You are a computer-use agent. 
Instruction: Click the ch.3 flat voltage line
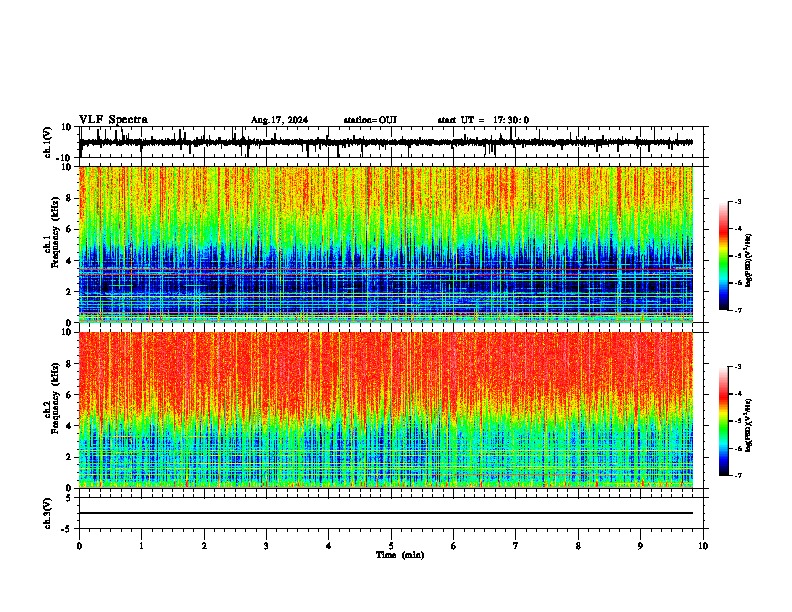[x=385, y=513]
